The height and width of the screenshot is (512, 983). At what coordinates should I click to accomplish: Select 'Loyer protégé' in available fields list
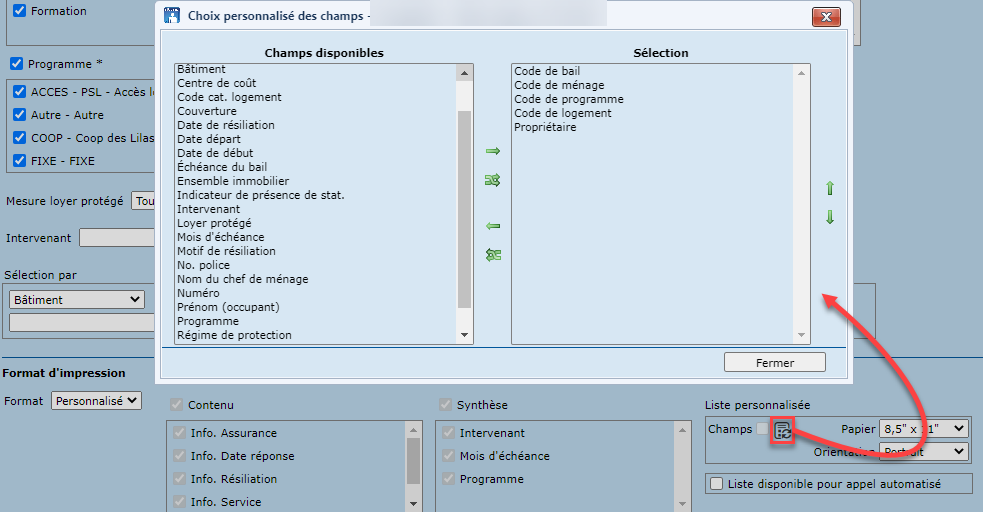[x=214, y=223]
